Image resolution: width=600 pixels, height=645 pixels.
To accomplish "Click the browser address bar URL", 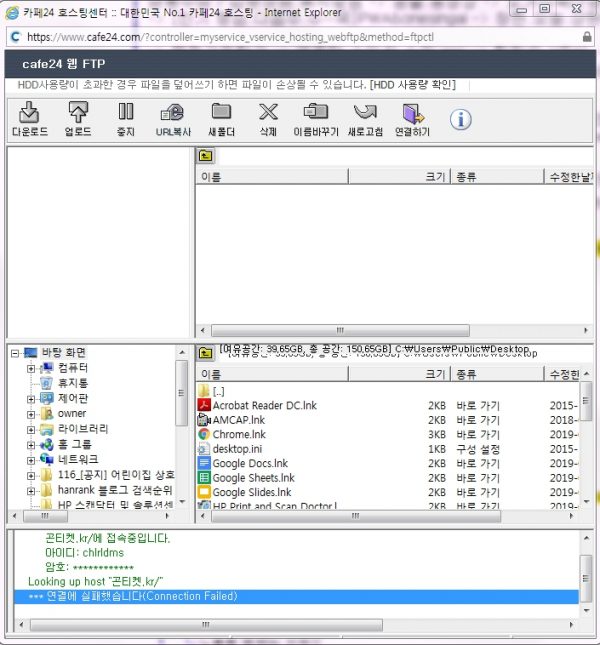I will (x=230, y=37).
